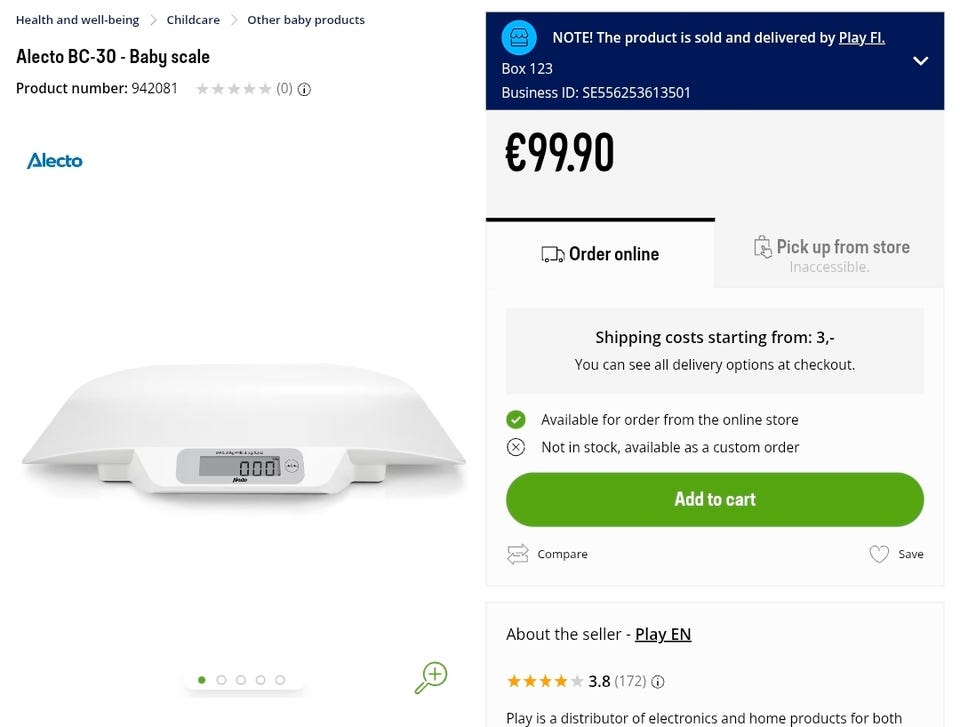Open the Play EN seller link
The width and height of the screenshot is (960, 727).
tap(663, 634)
